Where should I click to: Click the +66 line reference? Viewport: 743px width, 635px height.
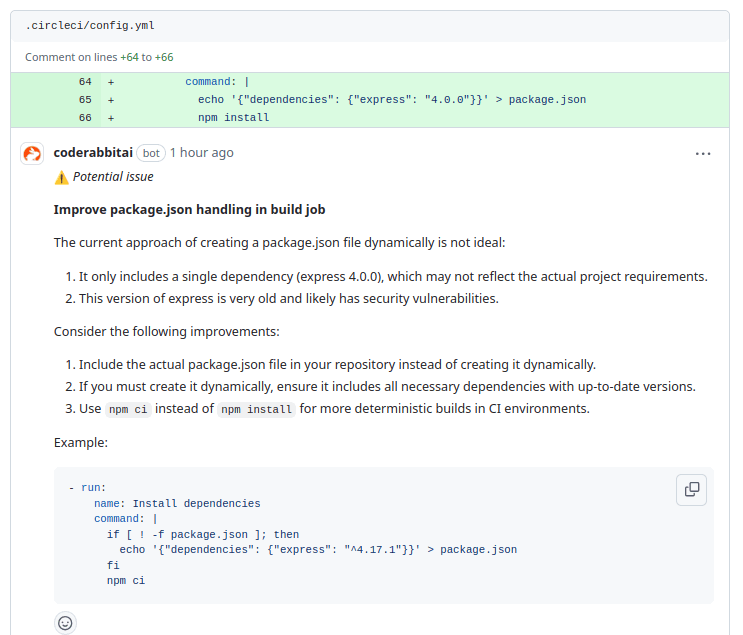164,57
